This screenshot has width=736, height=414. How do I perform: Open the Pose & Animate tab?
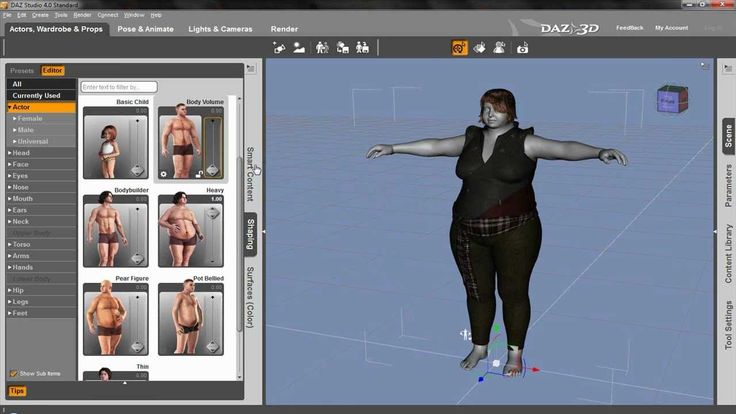[146, 29]
